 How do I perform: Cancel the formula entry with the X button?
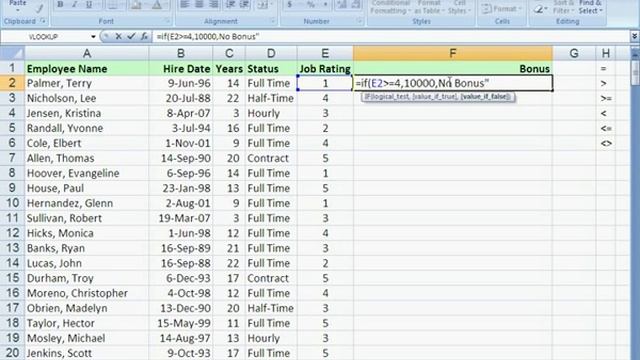[x=118, y=37]
